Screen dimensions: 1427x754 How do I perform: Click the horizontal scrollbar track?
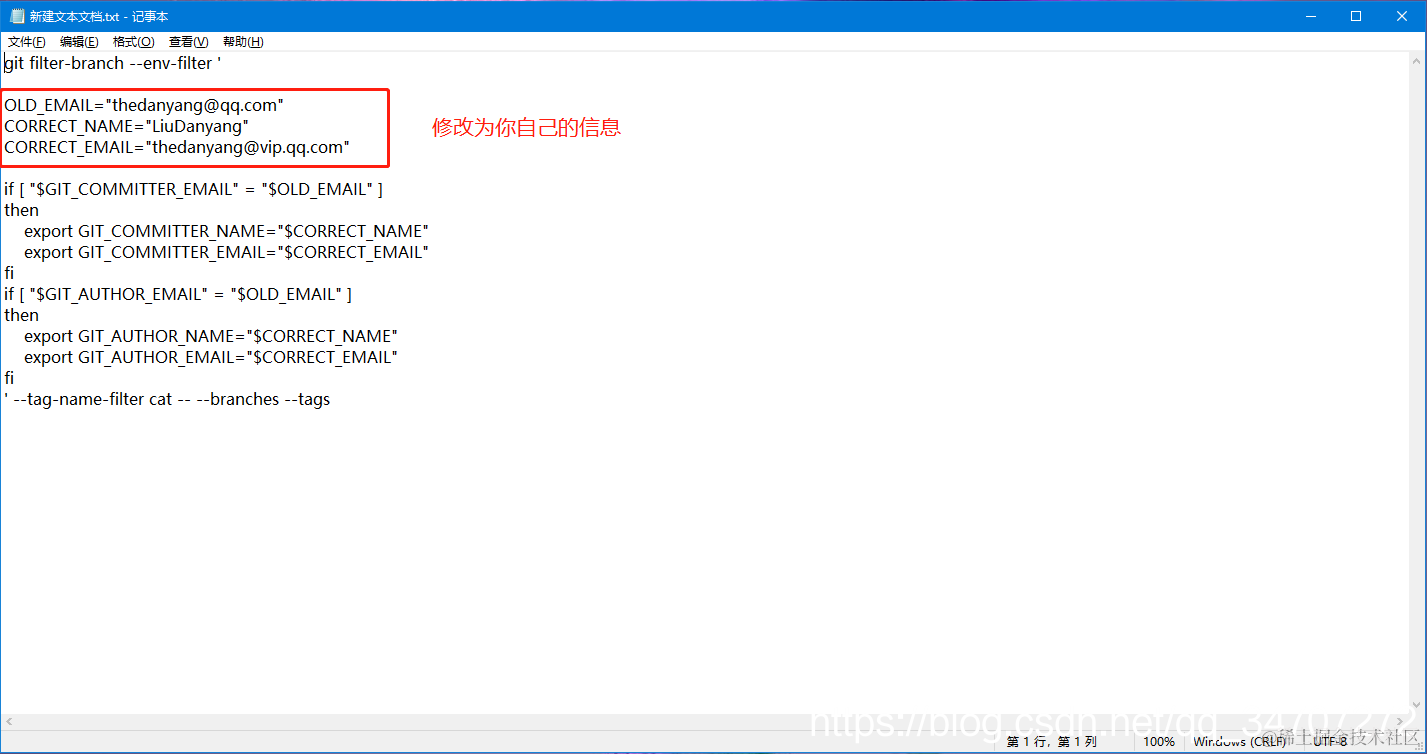click(705, 722)
